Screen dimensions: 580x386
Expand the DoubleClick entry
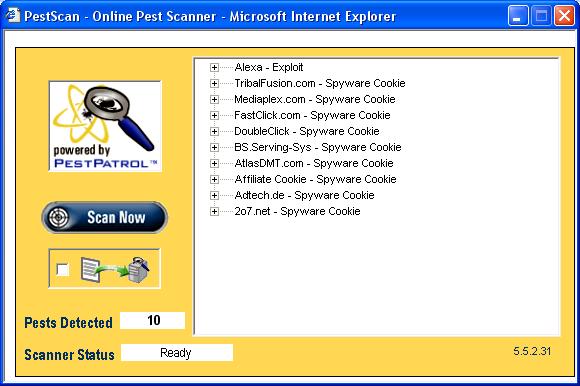214,131
